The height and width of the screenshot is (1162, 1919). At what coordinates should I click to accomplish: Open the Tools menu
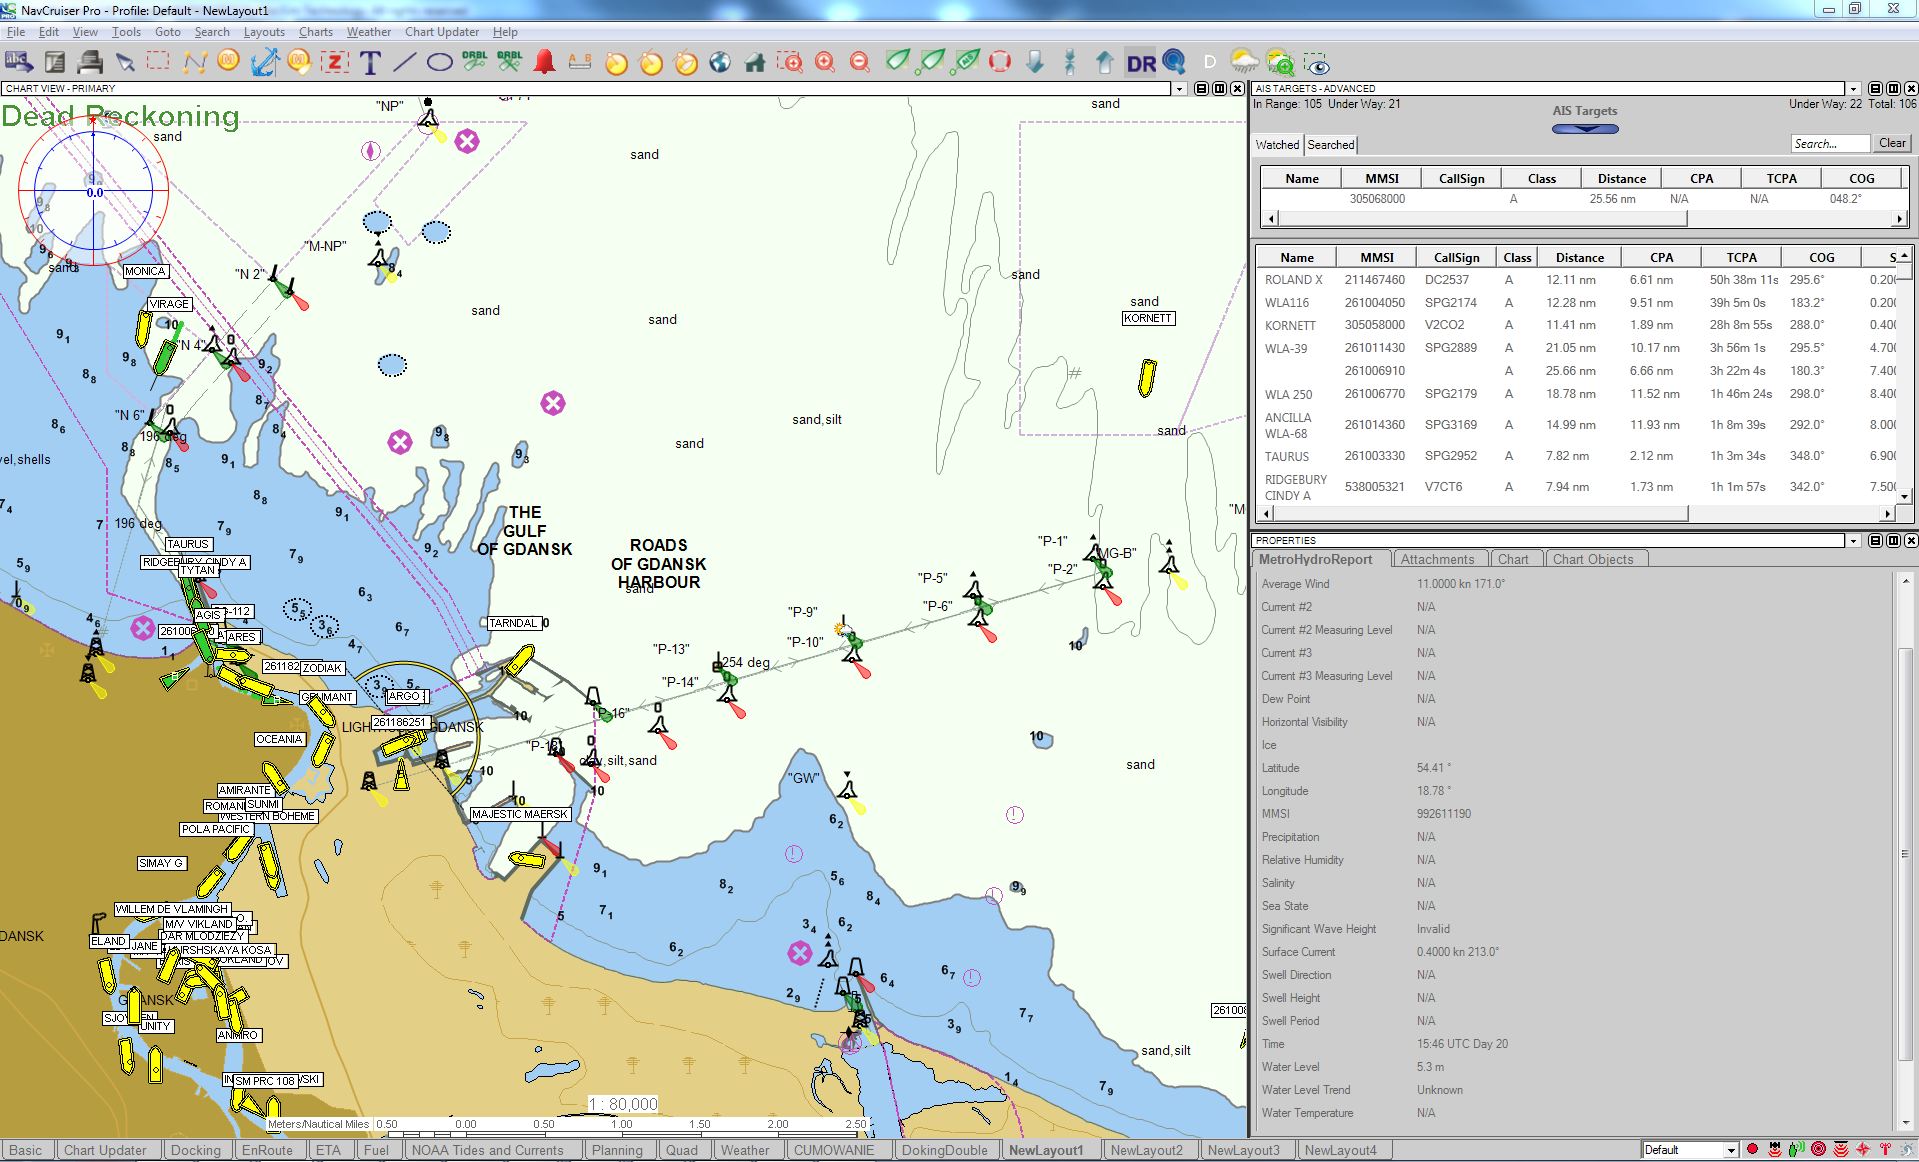[126, 32]
